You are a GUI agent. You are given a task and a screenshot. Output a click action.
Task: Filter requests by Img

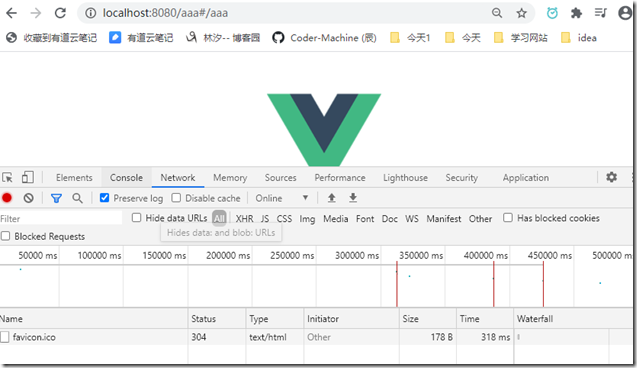pos(307,219)
